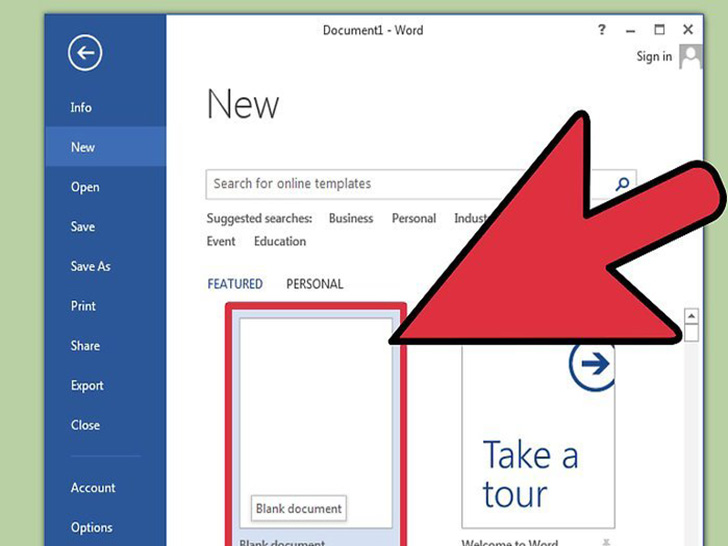Screen dimensions: 728x546
Task: Choose Save As in sidebar
Action: pos(91,266)
